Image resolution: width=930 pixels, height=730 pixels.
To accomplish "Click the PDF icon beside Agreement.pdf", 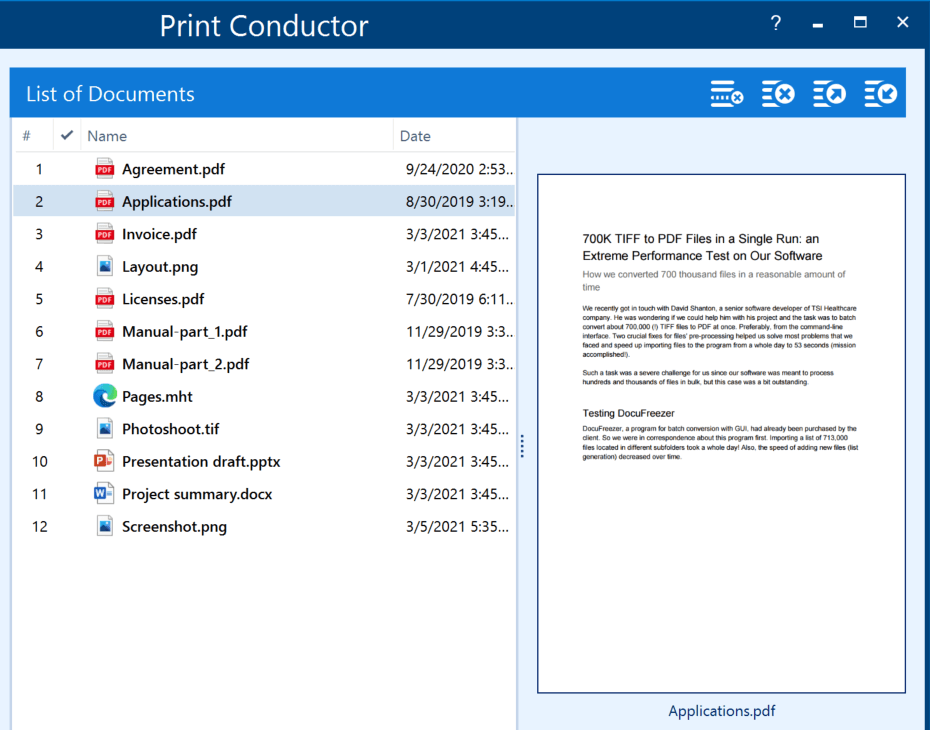I will click(105, 169).
